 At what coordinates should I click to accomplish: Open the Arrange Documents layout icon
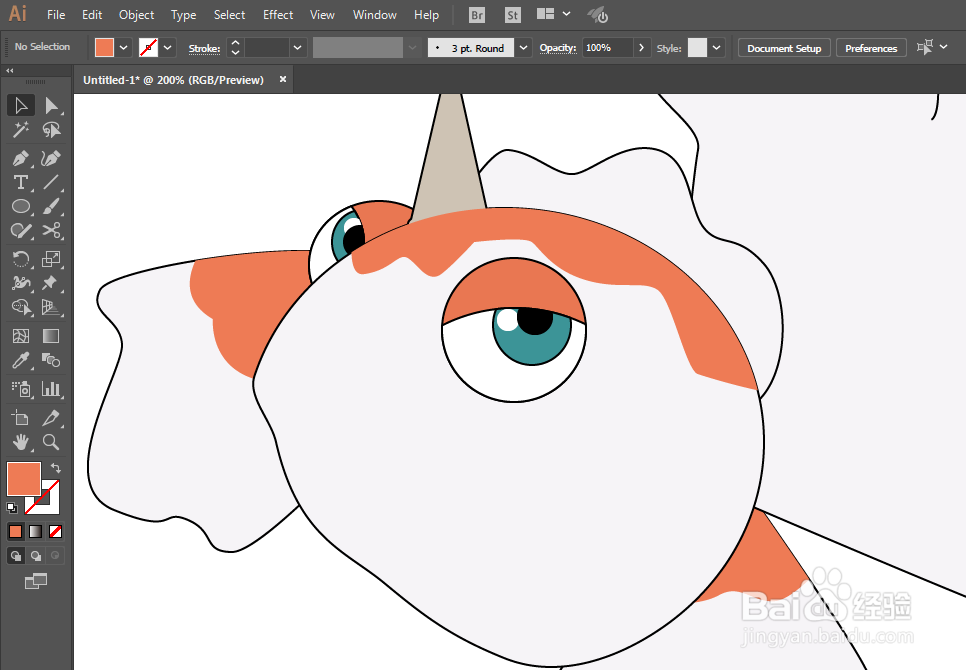(x=545, y=14)
